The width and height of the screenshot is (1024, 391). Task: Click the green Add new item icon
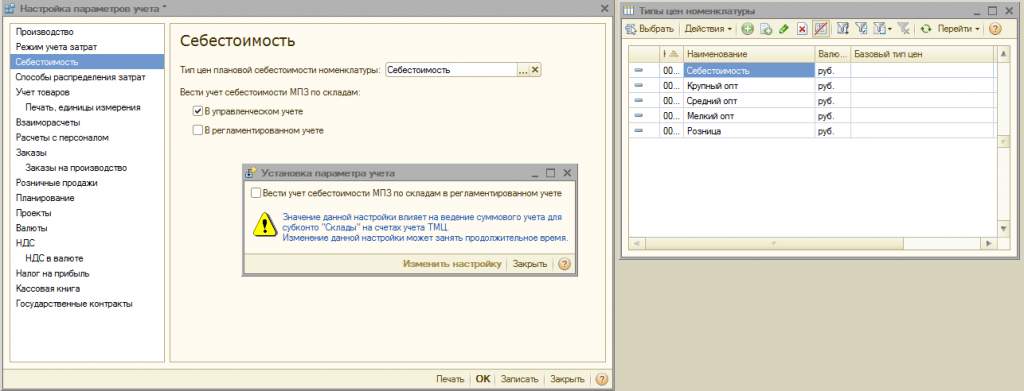coord(748,29)
